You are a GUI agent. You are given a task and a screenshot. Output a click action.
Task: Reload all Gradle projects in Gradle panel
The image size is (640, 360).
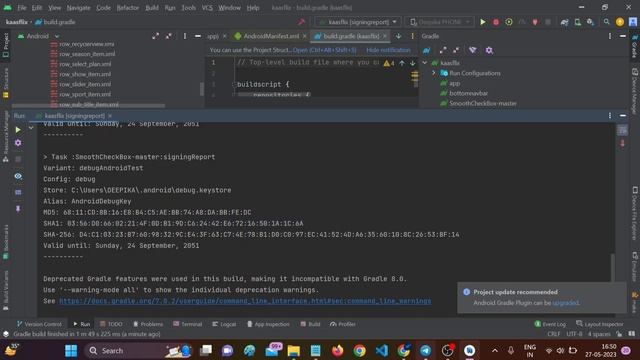pyautogui.click(x=427, y=50)
